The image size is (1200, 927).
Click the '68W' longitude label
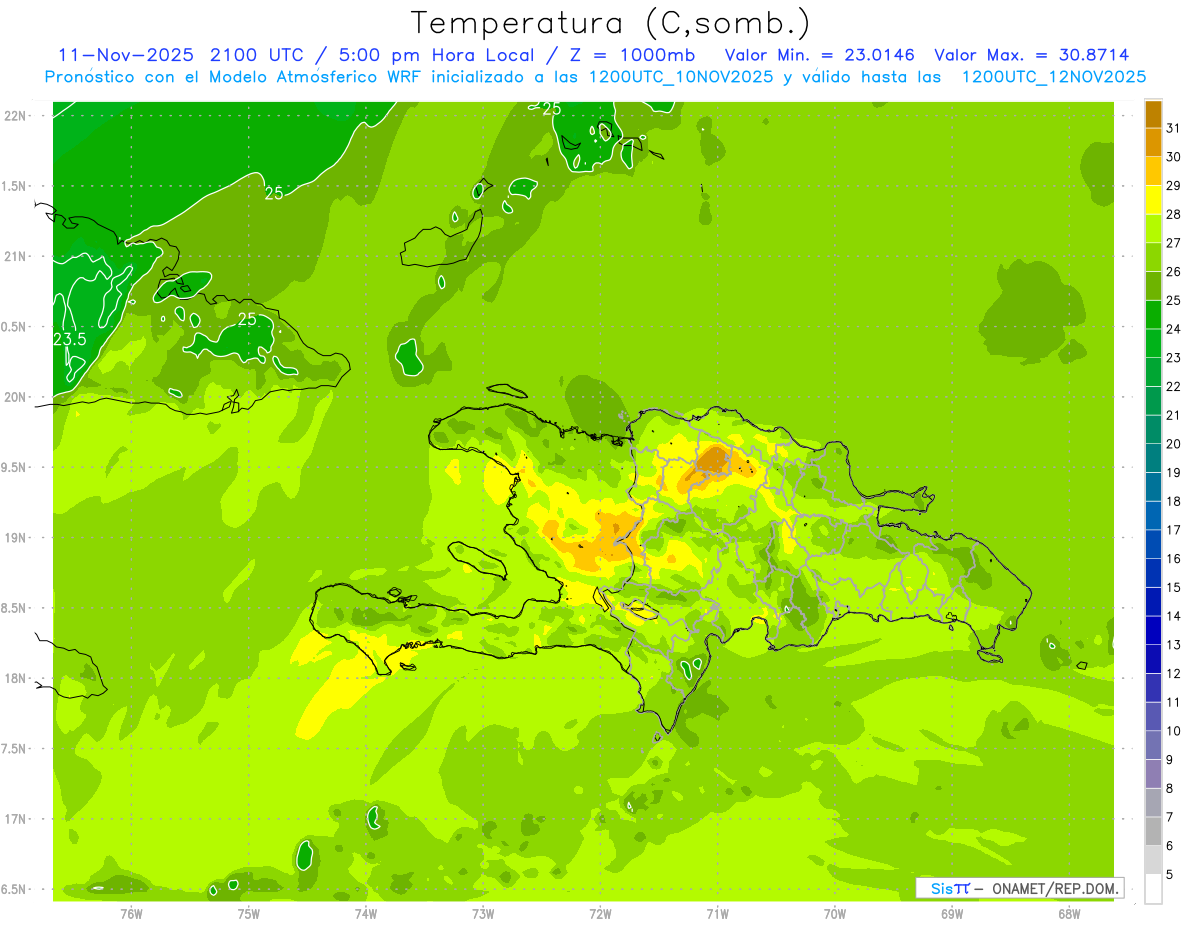pos(1069,913)
